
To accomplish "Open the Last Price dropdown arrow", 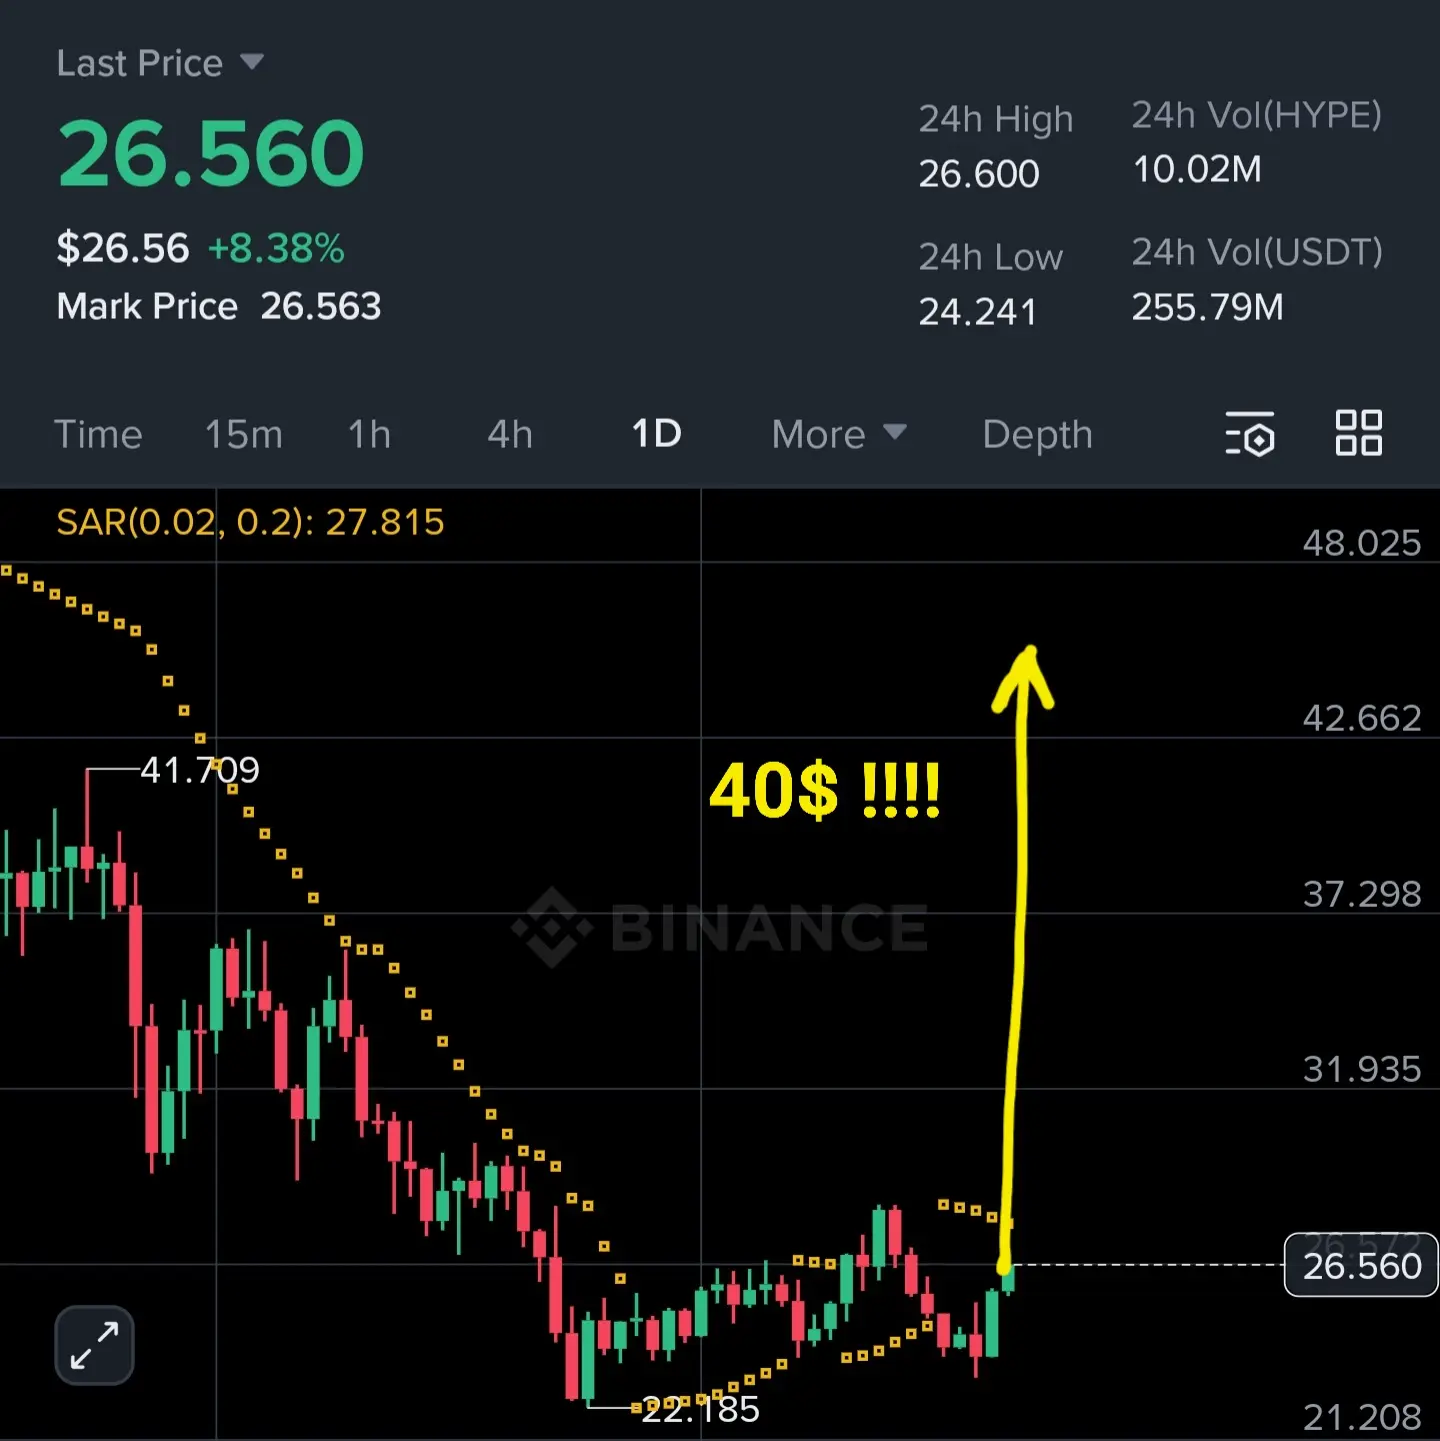I will click(x=252, y=63).
